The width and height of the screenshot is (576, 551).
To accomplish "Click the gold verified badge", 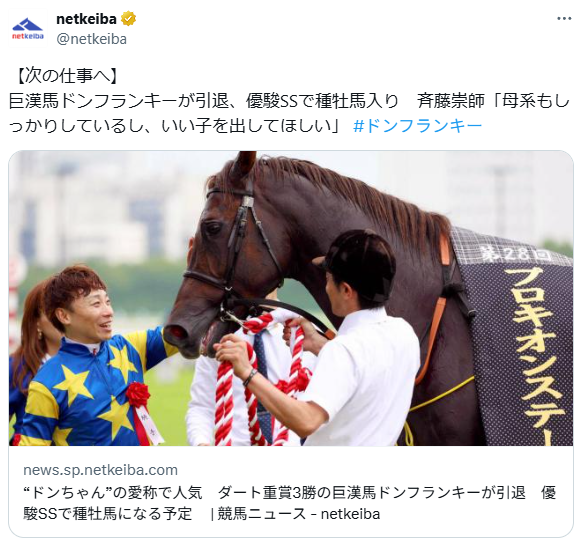I will (x=128, y=19).
